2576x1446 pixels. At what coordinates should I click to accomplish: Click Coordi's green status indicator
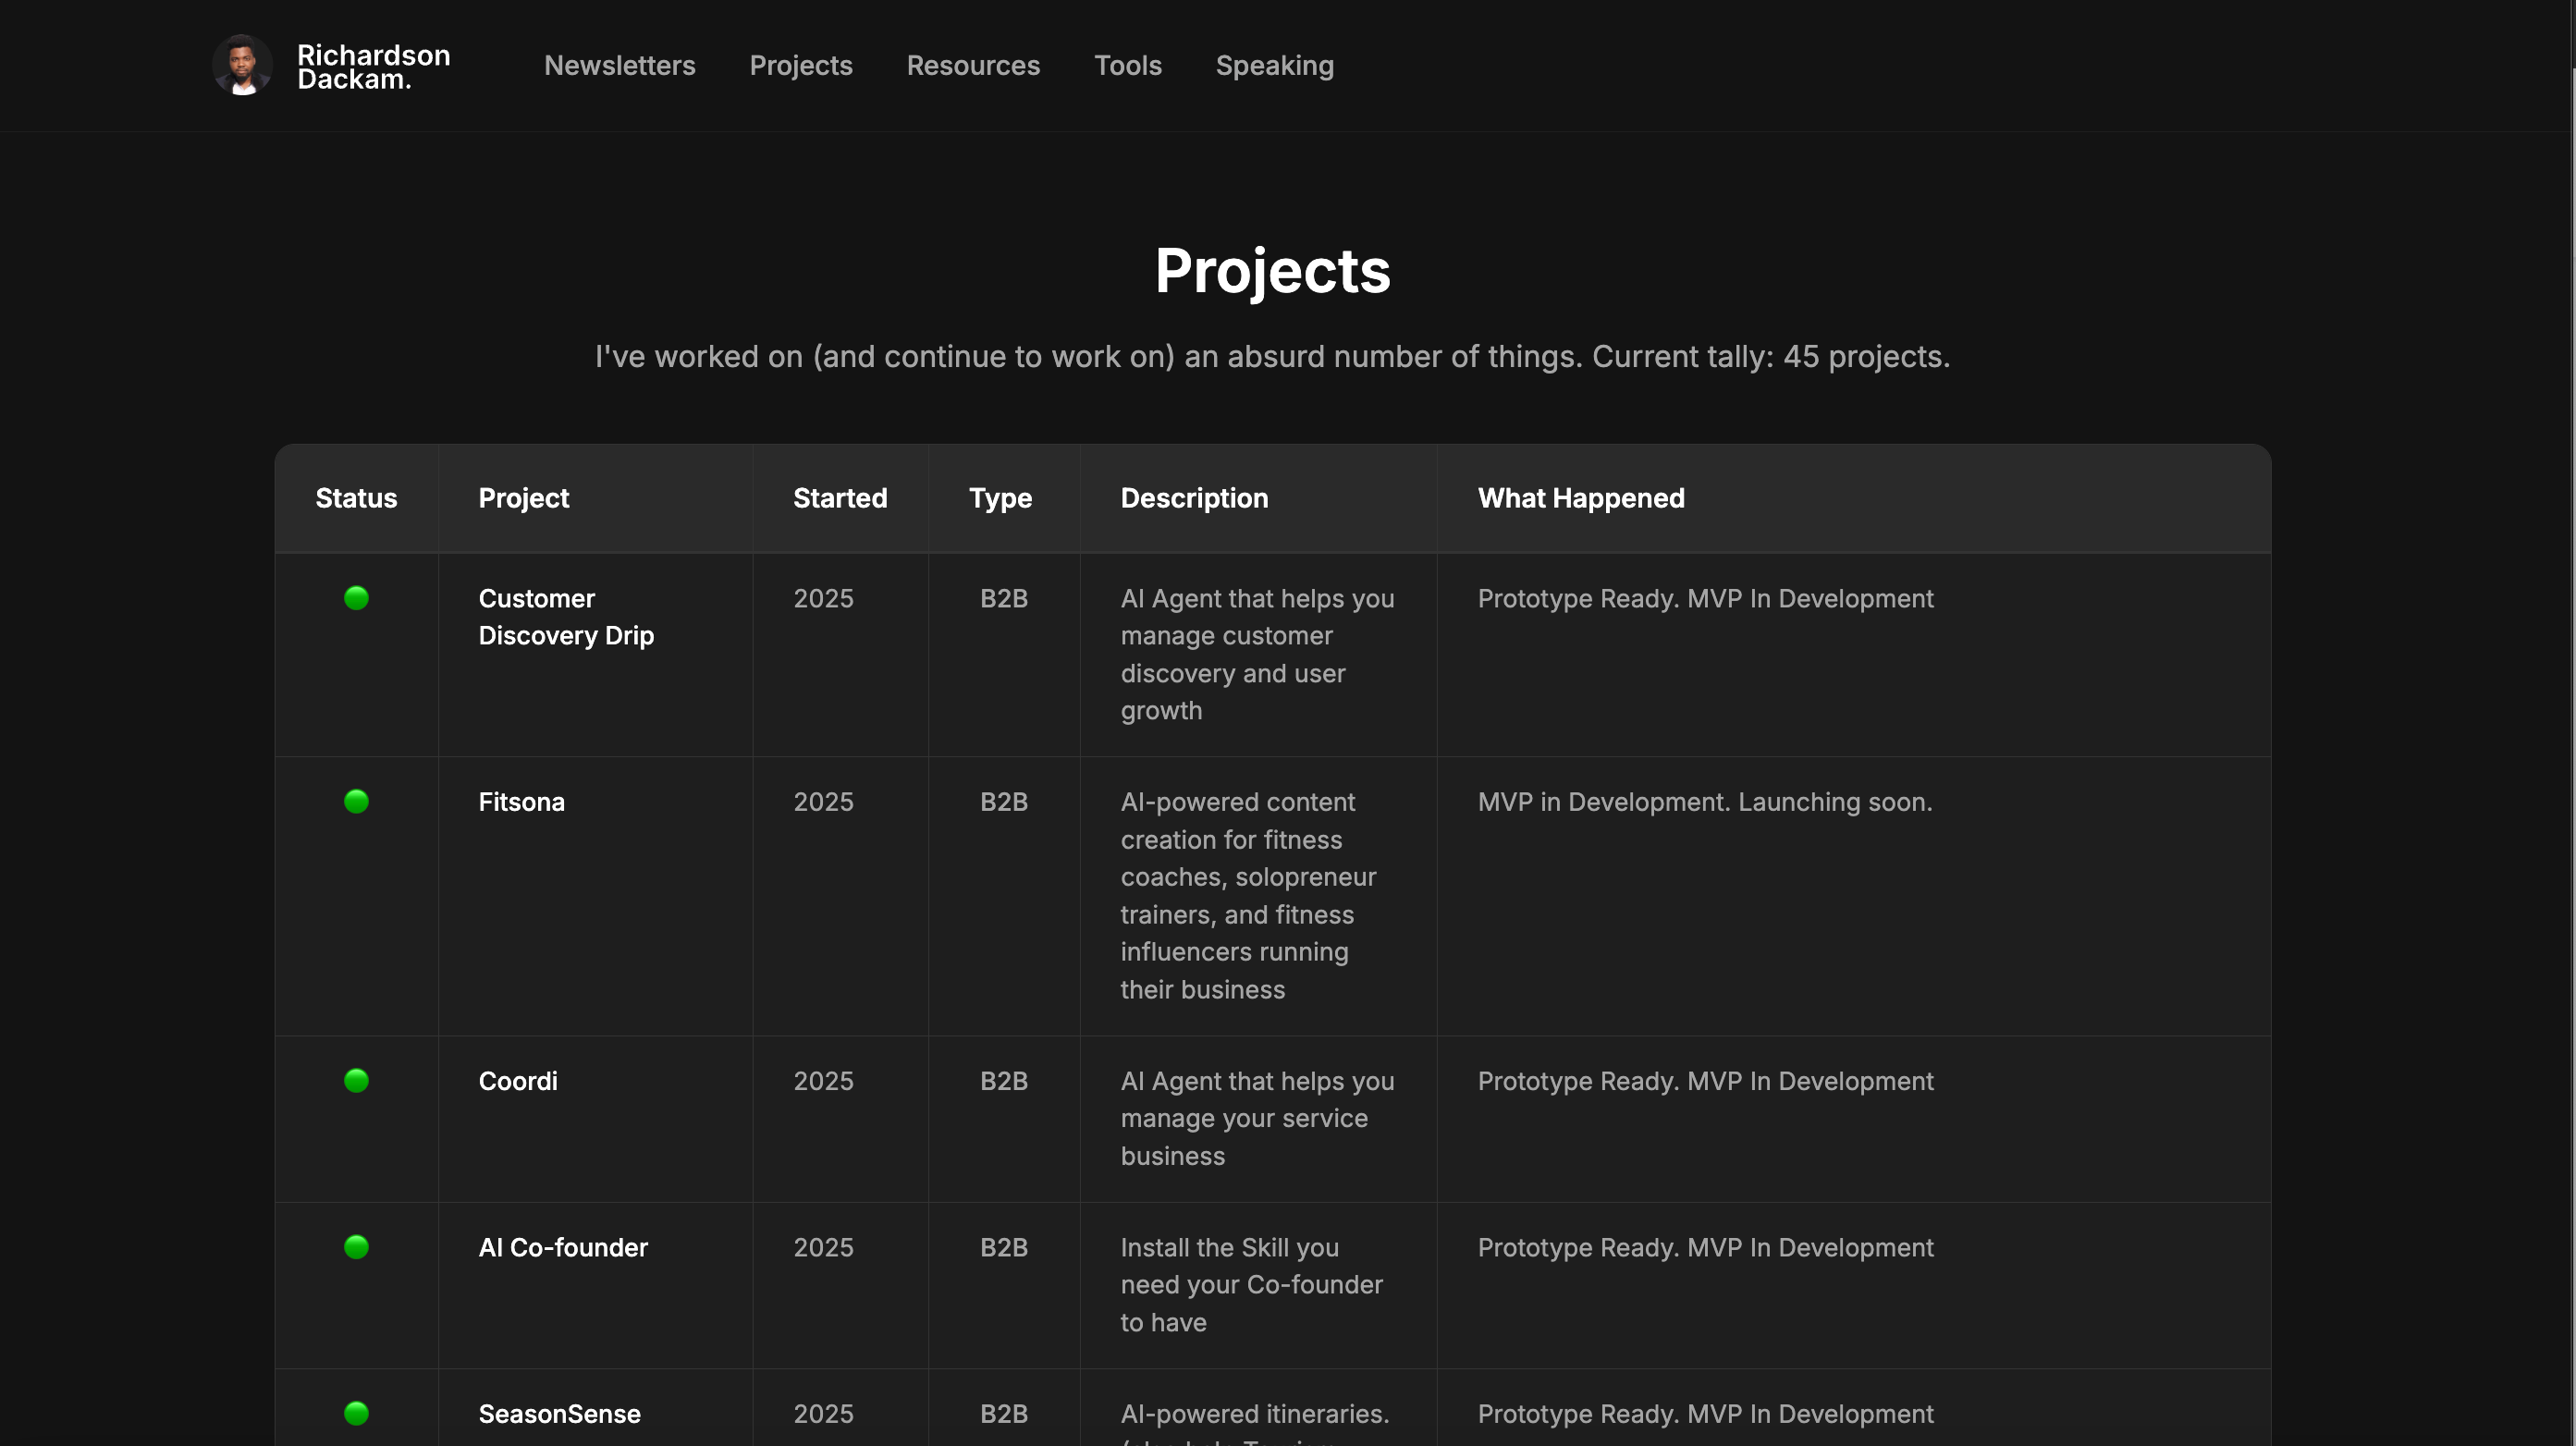(x=356, y=1081)
